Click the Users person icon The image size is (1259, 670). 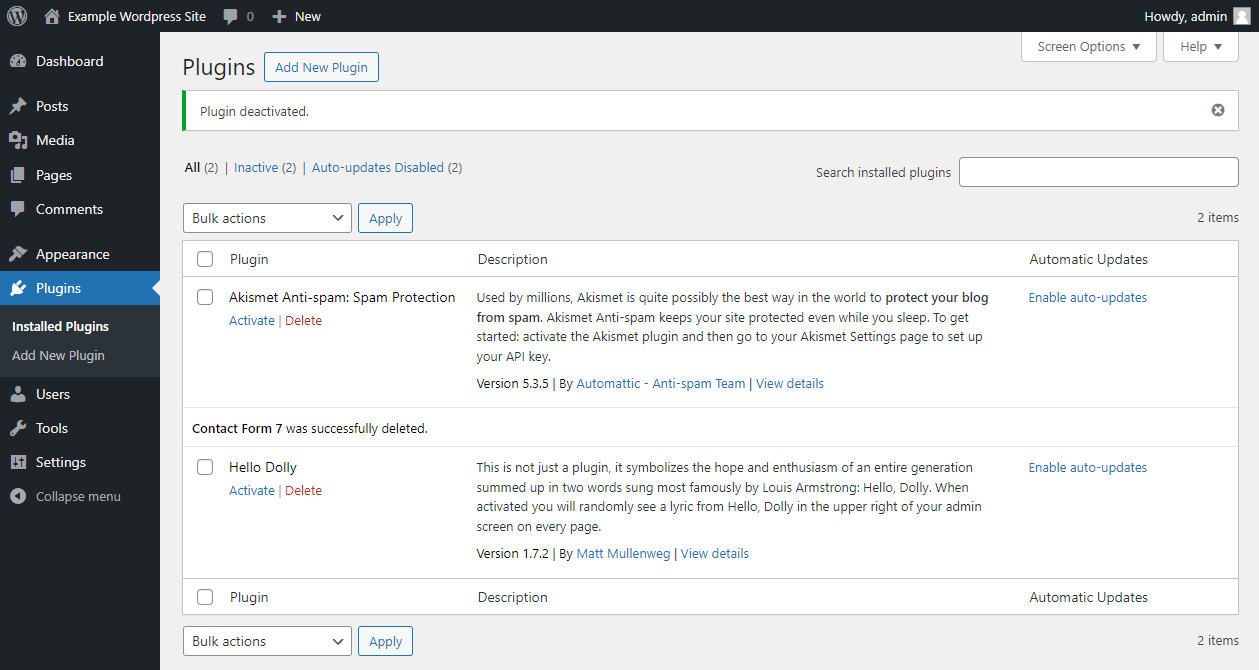(x=18, y=394)
